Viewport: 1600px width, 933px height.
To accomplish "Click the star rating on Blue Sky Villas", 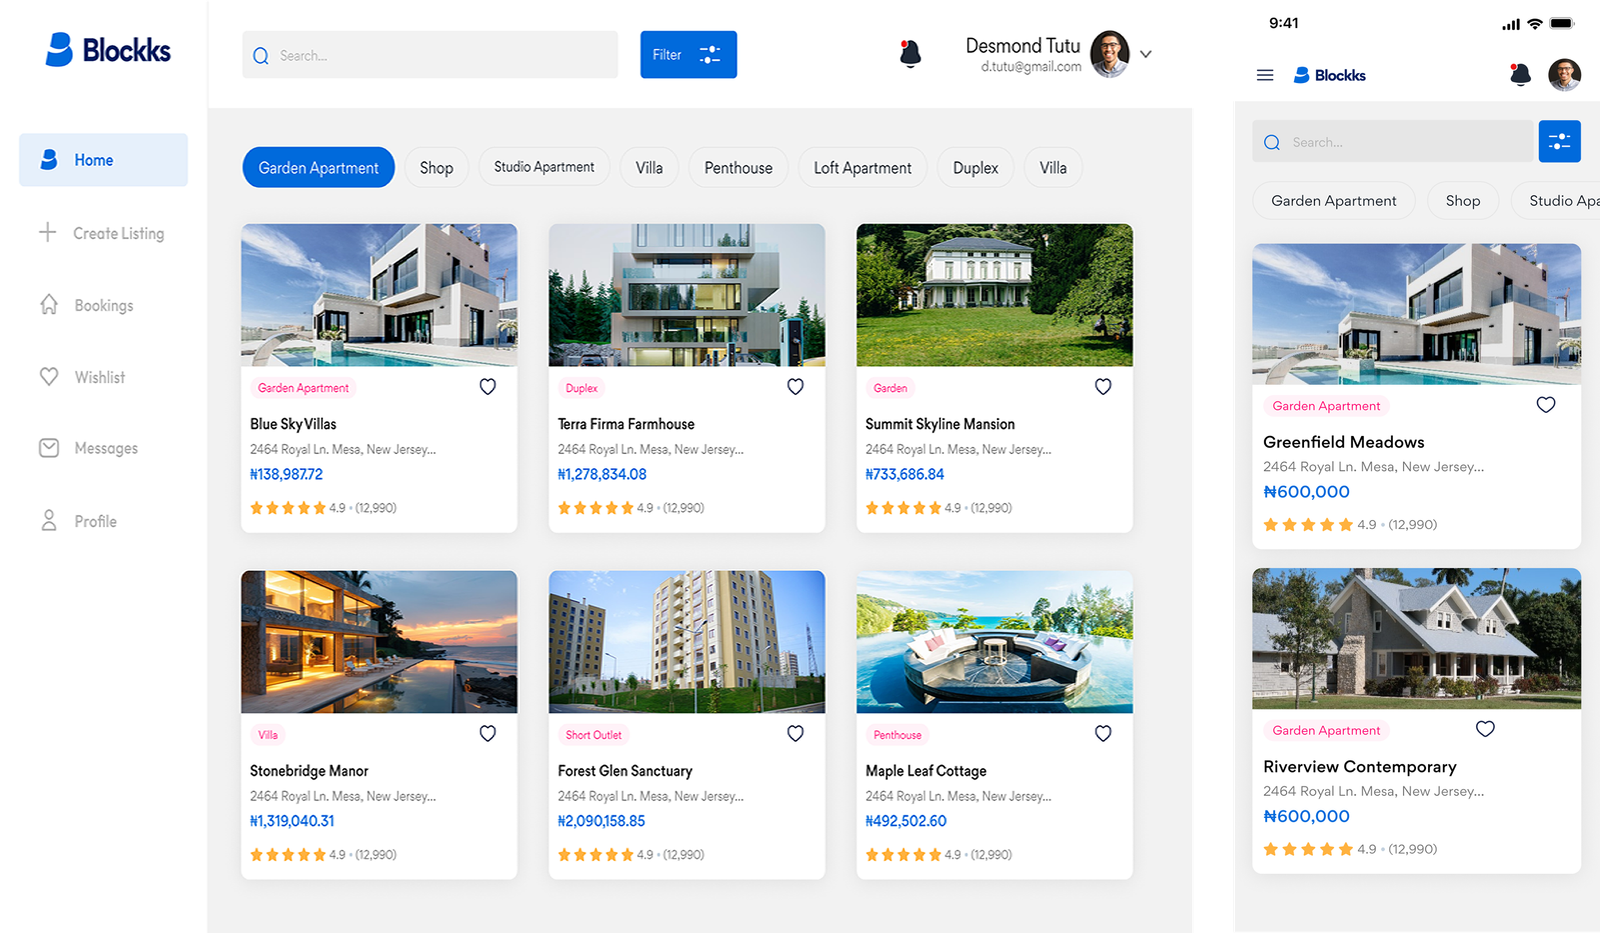I will [x=288, y=508].
